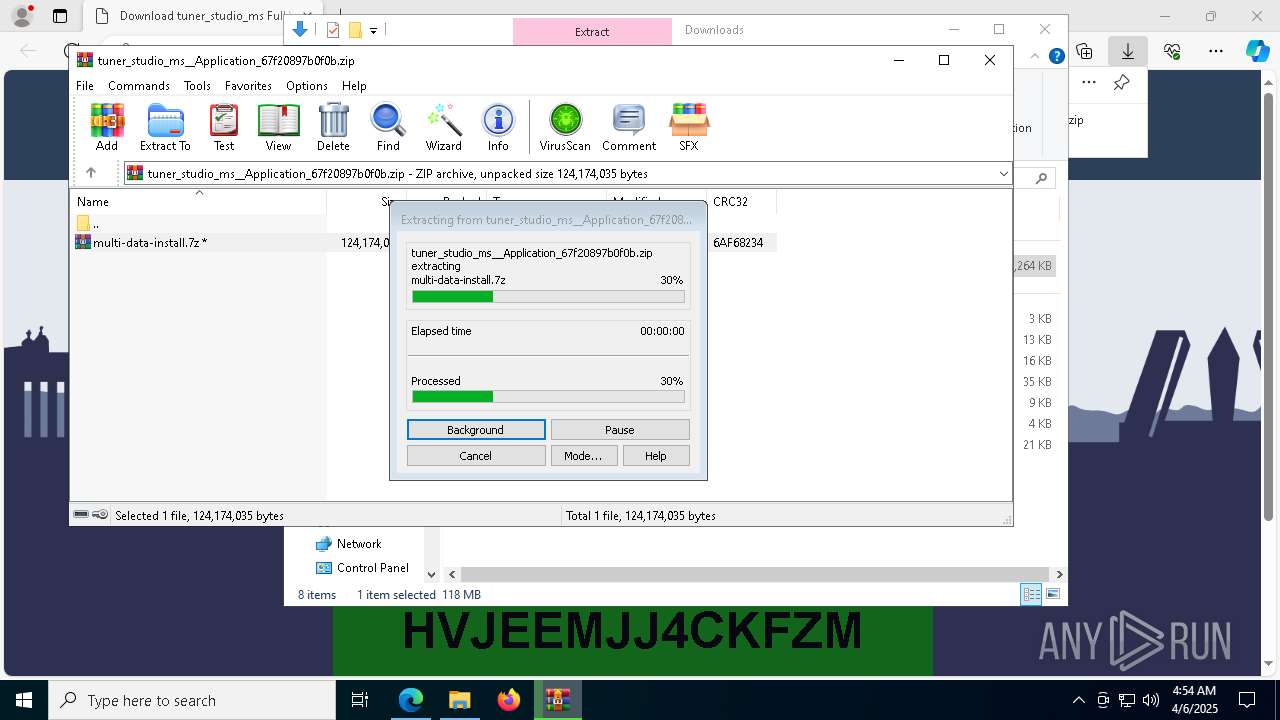
Task: Show hidden system tray icons
Action: pos(1078,700)
